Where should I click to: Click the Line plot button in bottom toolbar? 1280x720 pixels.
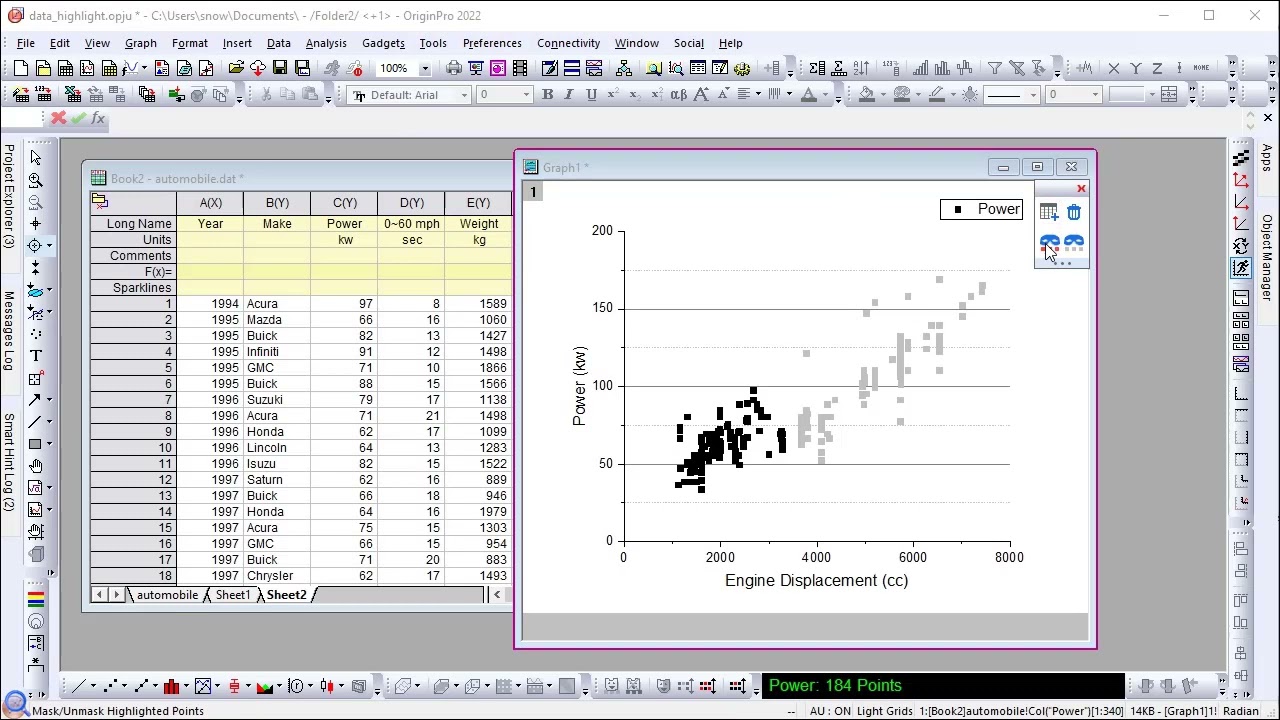click(78, 686)
